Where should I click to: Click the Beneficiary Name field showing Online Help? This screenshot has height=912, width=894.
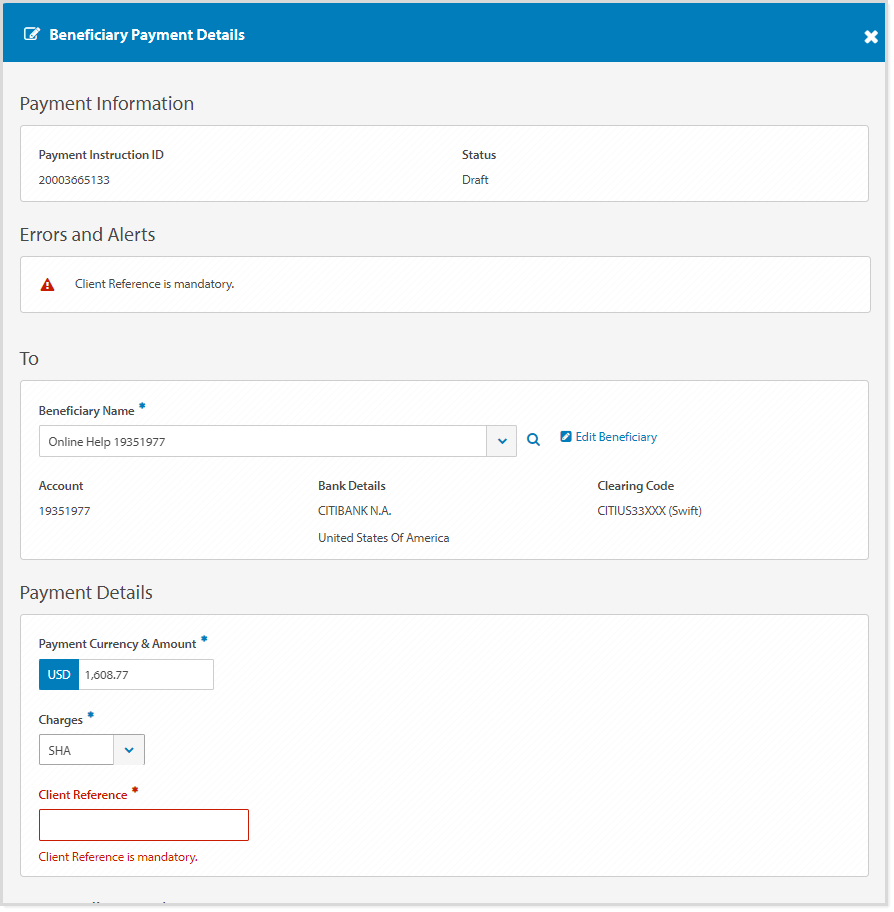pyautogui.click(x=262, y=441)
